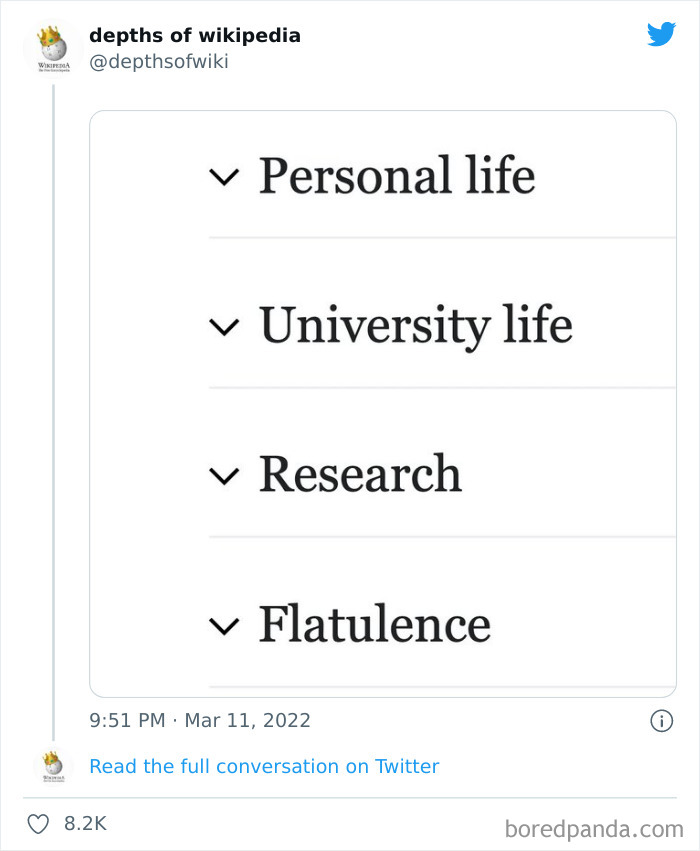Open the @depthsofwiki handle link

(x=159, y=62)
